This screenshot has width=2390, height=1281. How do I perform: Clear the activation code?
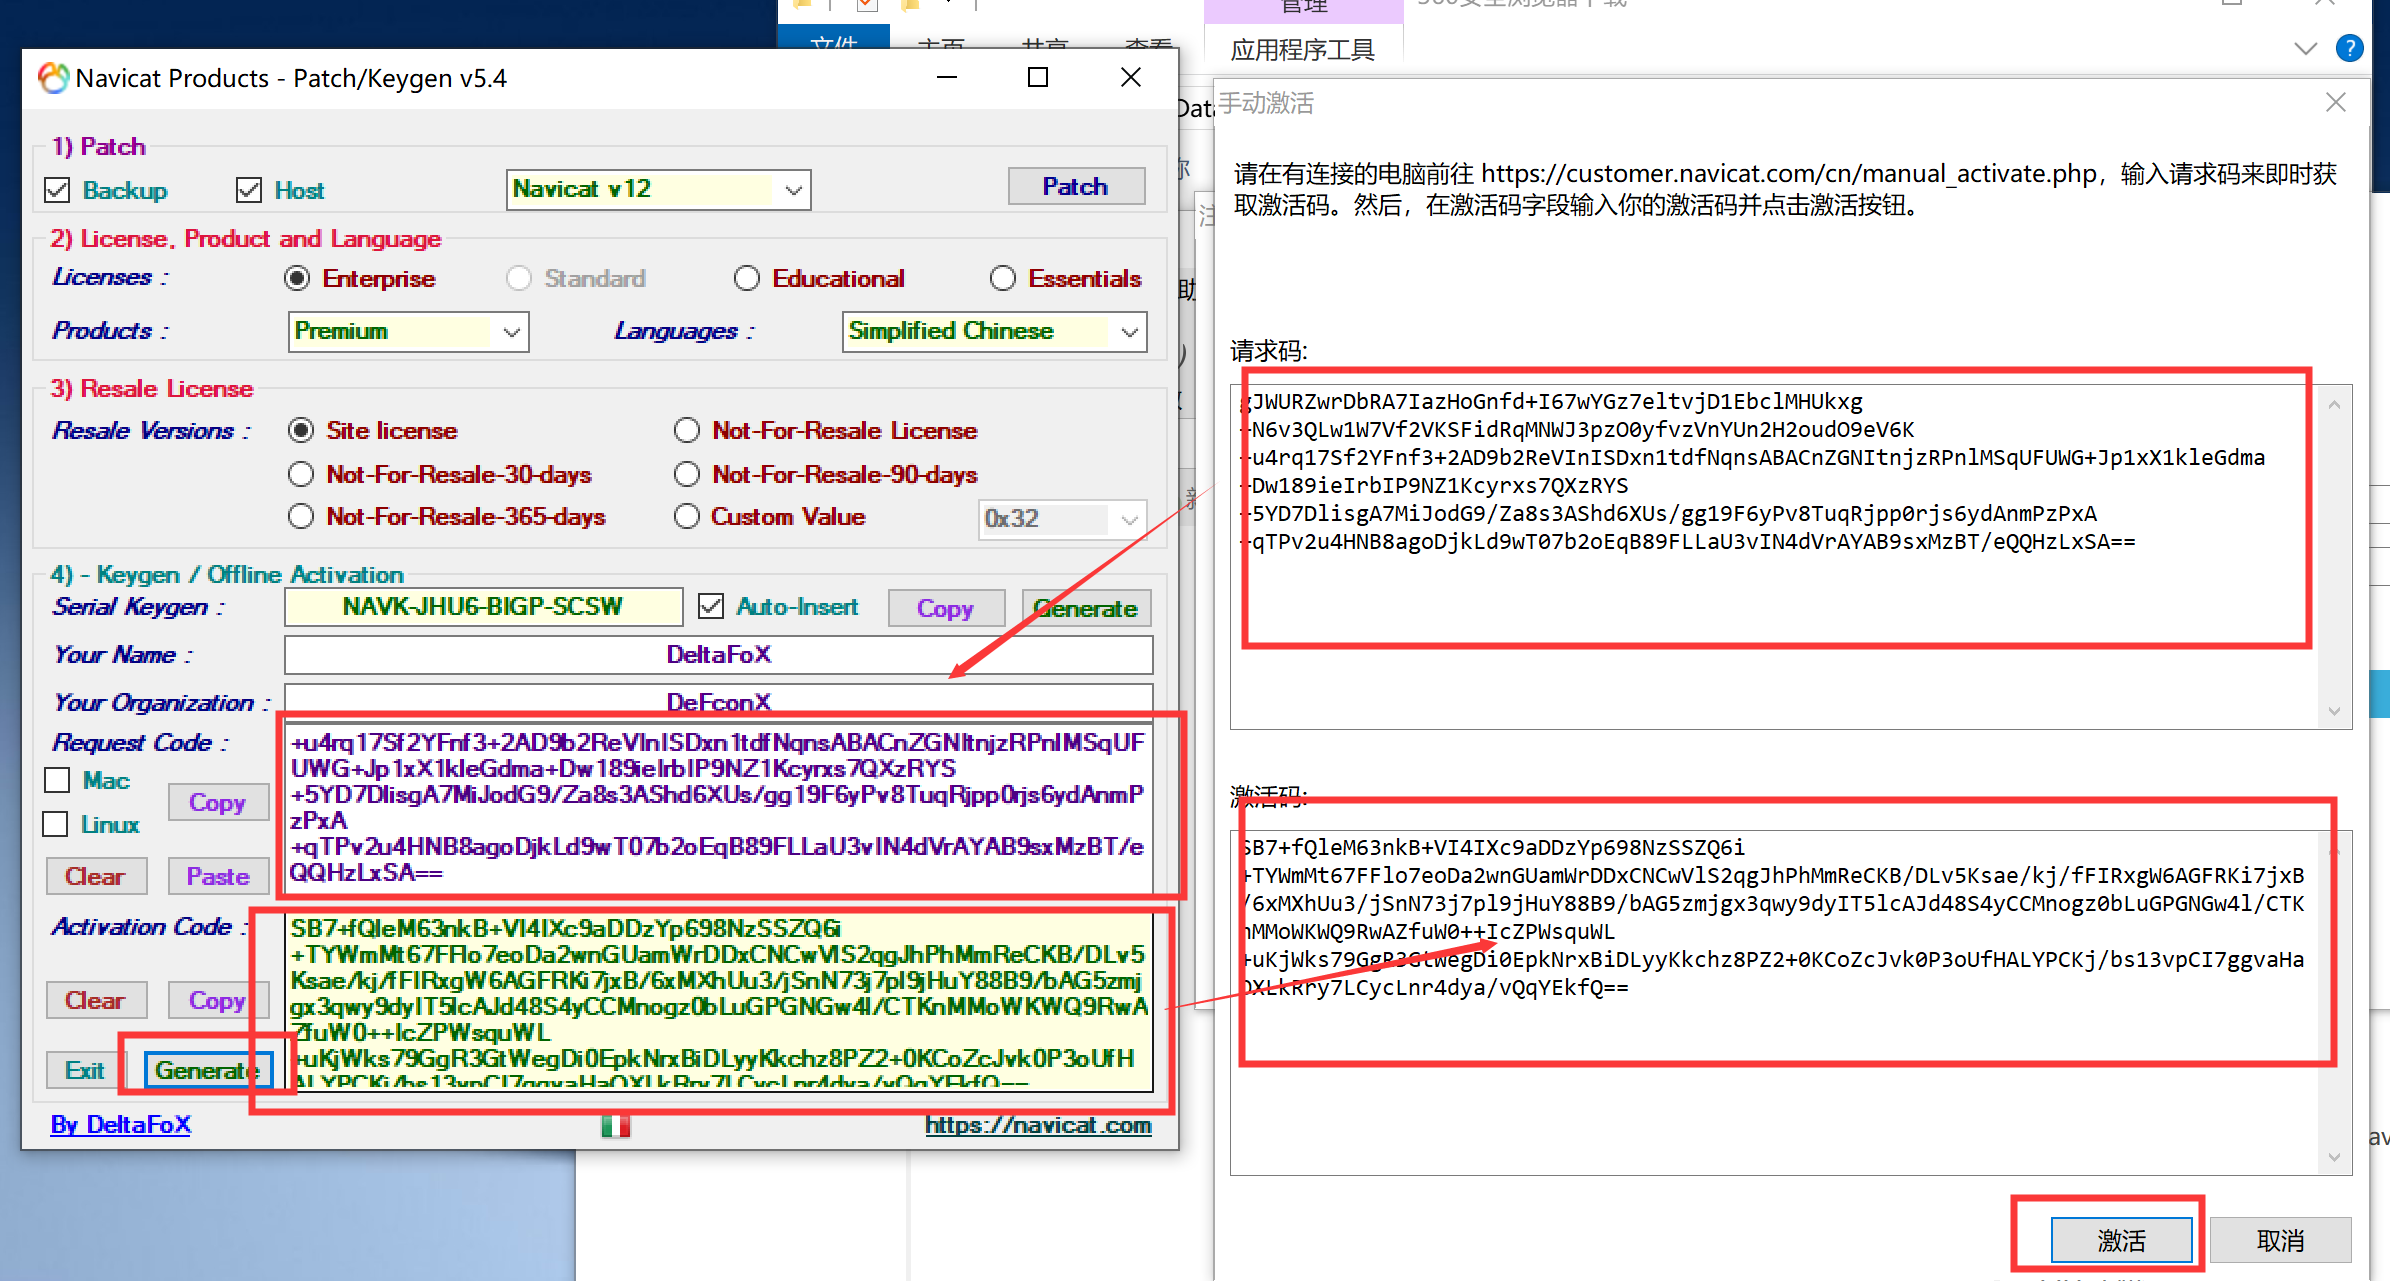[x=96, y=1000]
